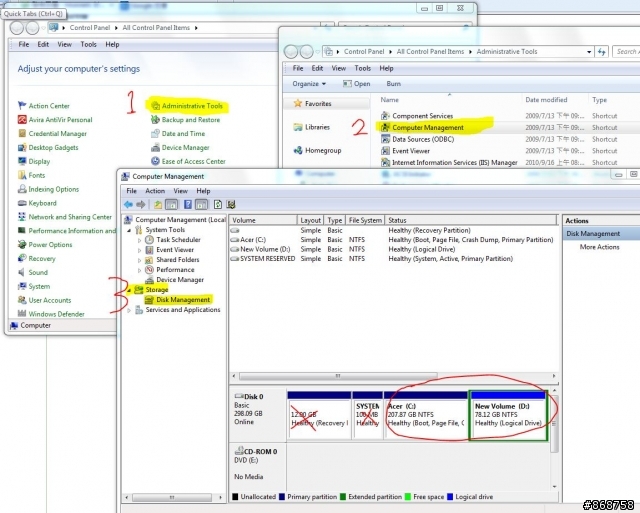Open Tools menu in Administrative Tools window
The height and width of the screenshot is (513, 640).
point(362,68)
